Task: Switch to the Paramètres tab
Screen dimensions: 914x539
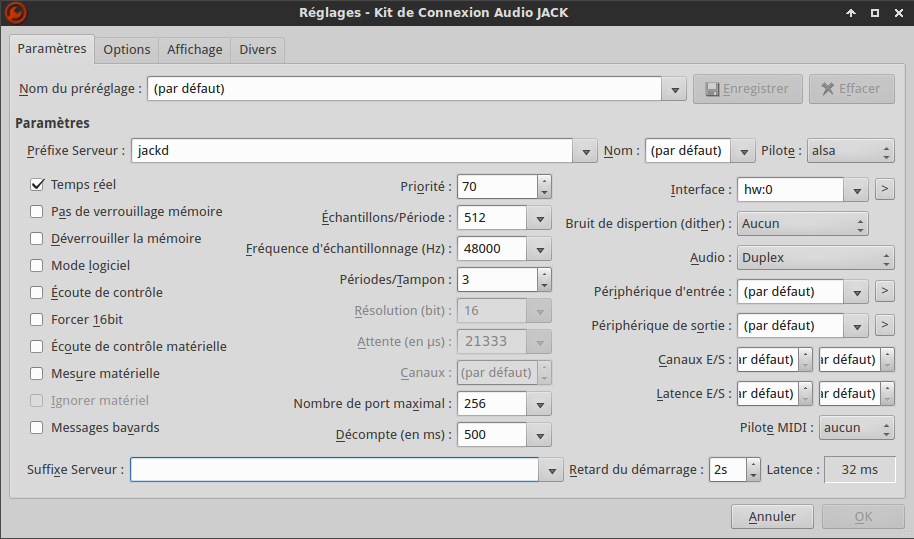Action: click(52, 48)
